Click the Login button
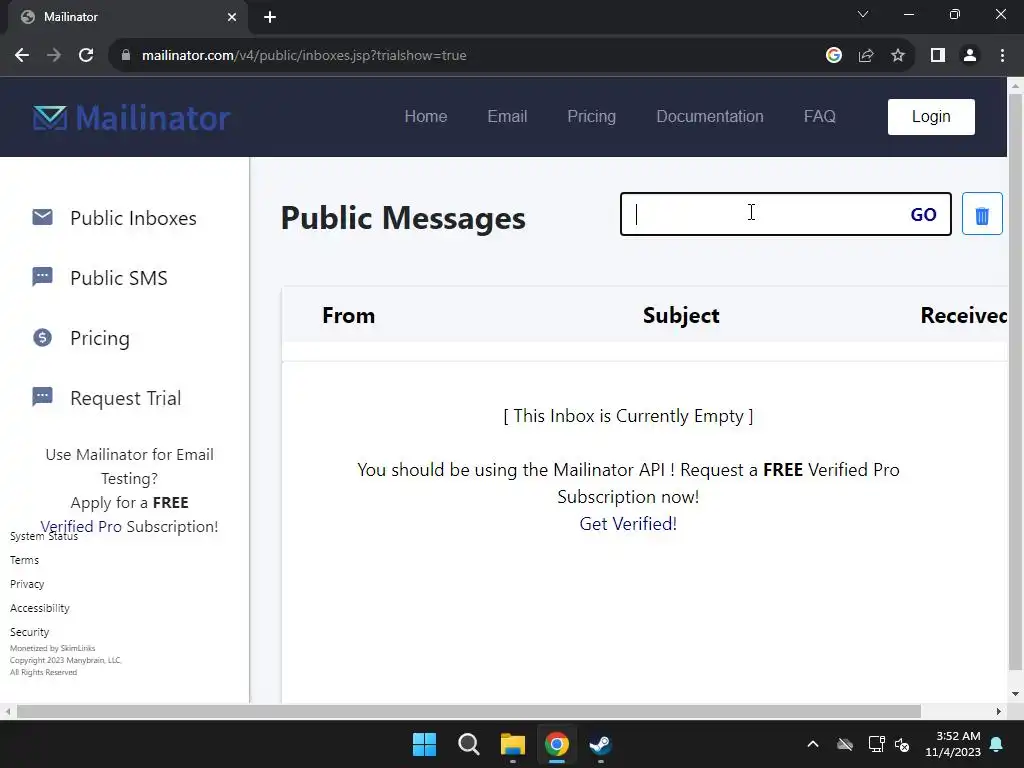The image size is (1024, 768). (x=931, y=117)
